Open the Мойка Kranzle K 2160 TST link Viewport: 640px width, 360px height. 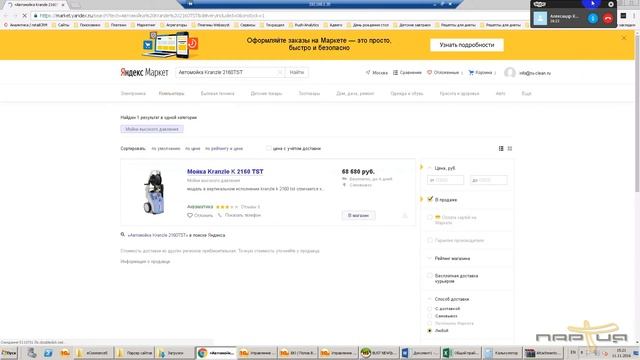coord(225,171)
